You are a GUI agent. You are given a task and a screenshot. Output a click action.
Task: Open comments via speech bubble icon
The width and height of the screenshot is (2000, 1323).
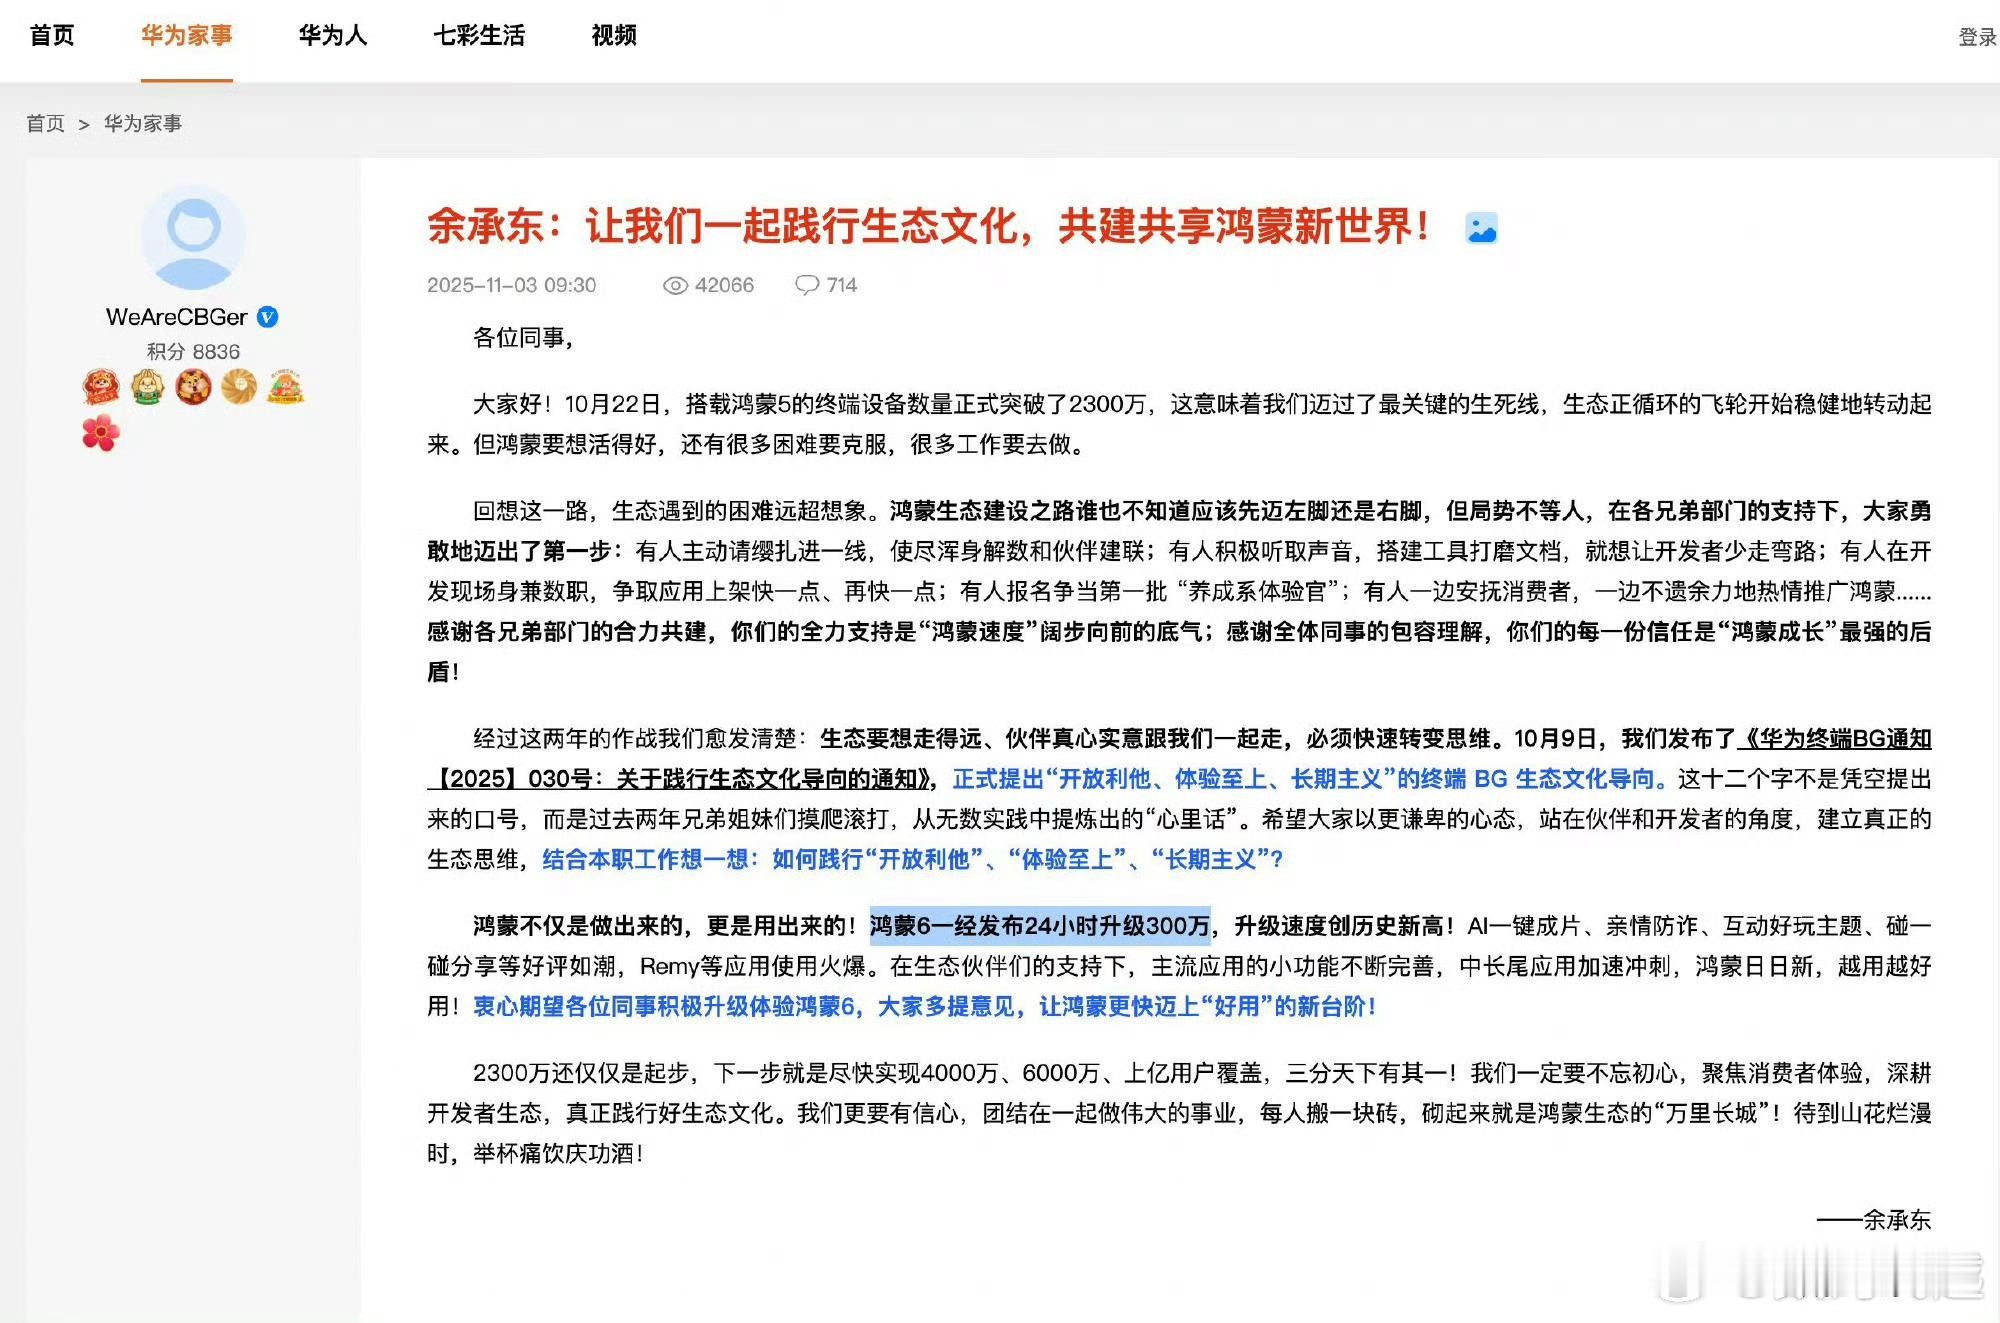tap(806, 285)
